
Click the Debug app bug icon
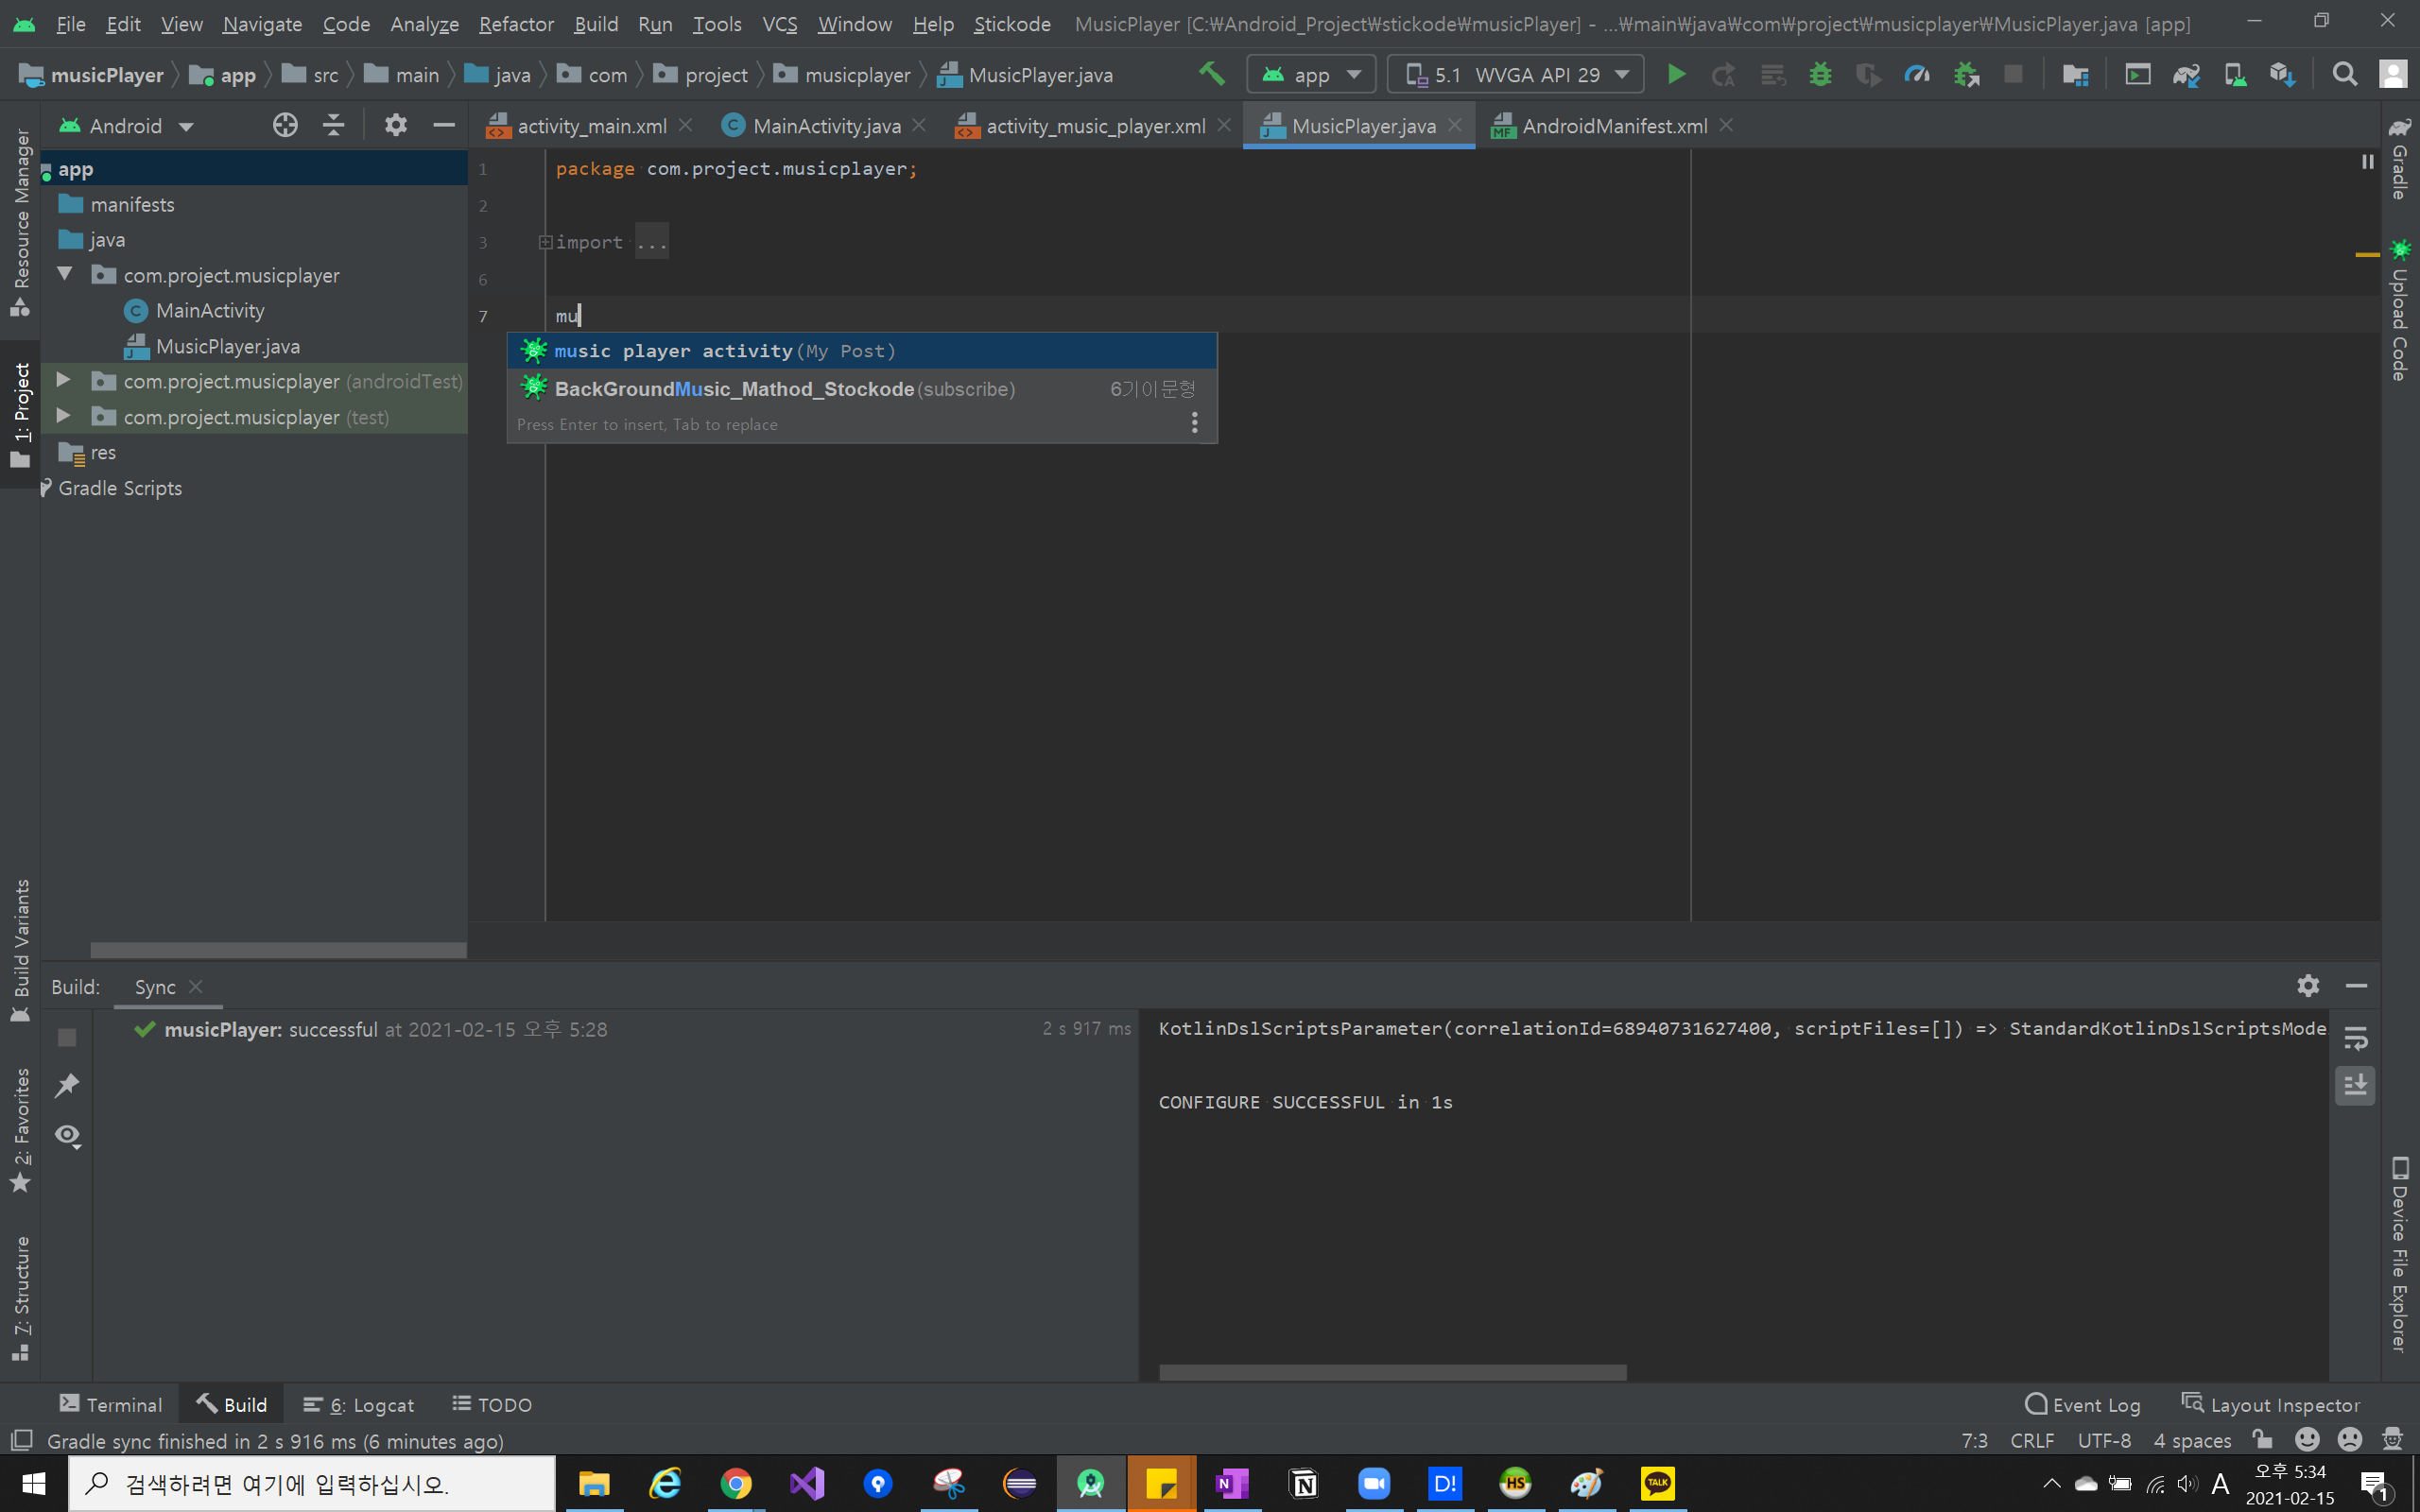pos(1820,75)
